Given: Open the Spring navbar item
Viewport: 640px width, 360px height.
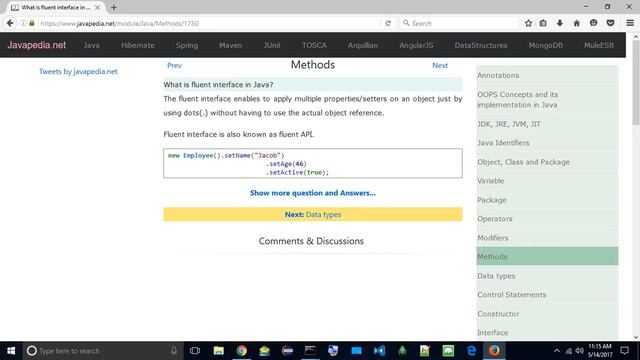Looking at the screenshot, I should coord(187,45).
